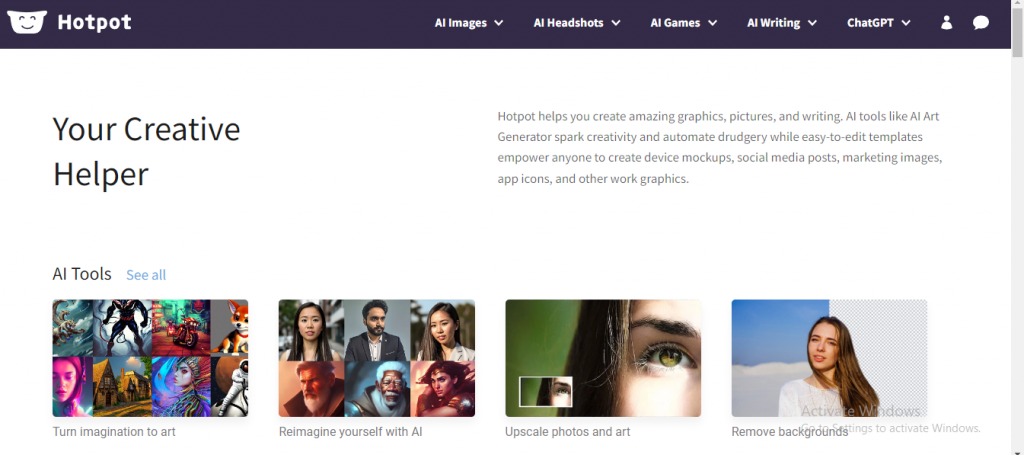Open the AI Games dropdown menu
1024x455 pixels.
coord(683,23)
